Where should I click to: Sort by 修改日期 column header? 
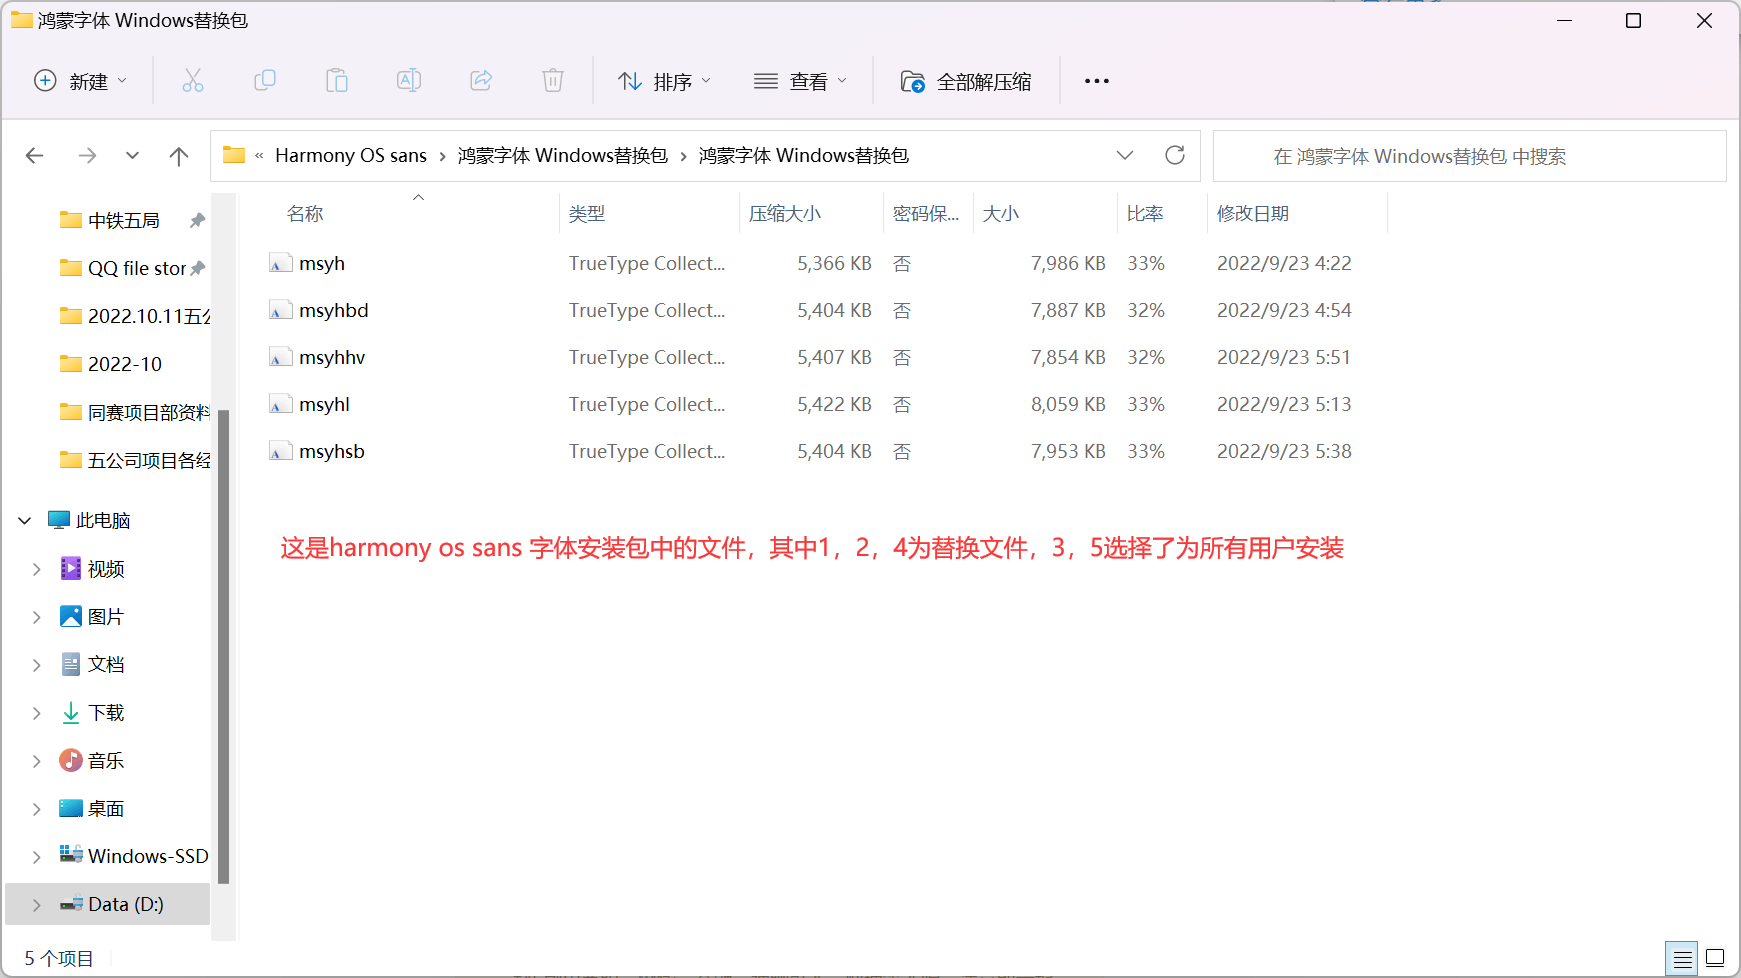click(1253, 213)
